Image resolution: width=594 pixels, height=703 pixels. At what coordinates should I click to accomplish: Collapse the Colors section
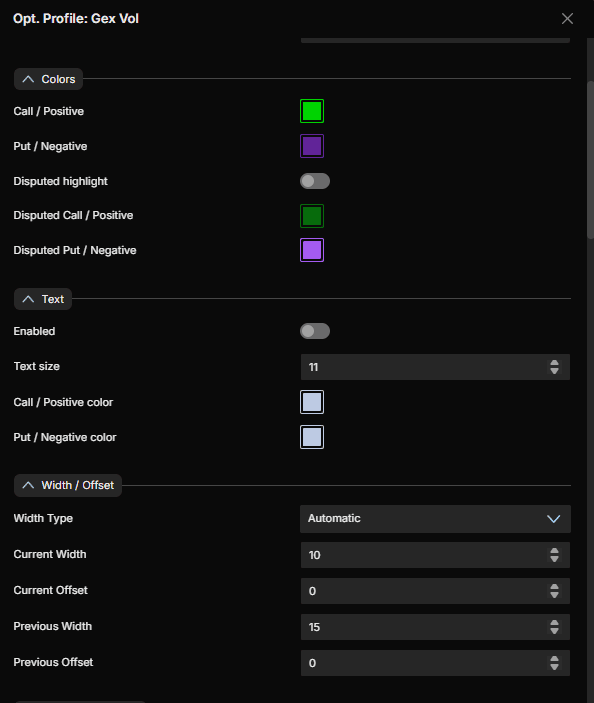(x=48, y=79)
